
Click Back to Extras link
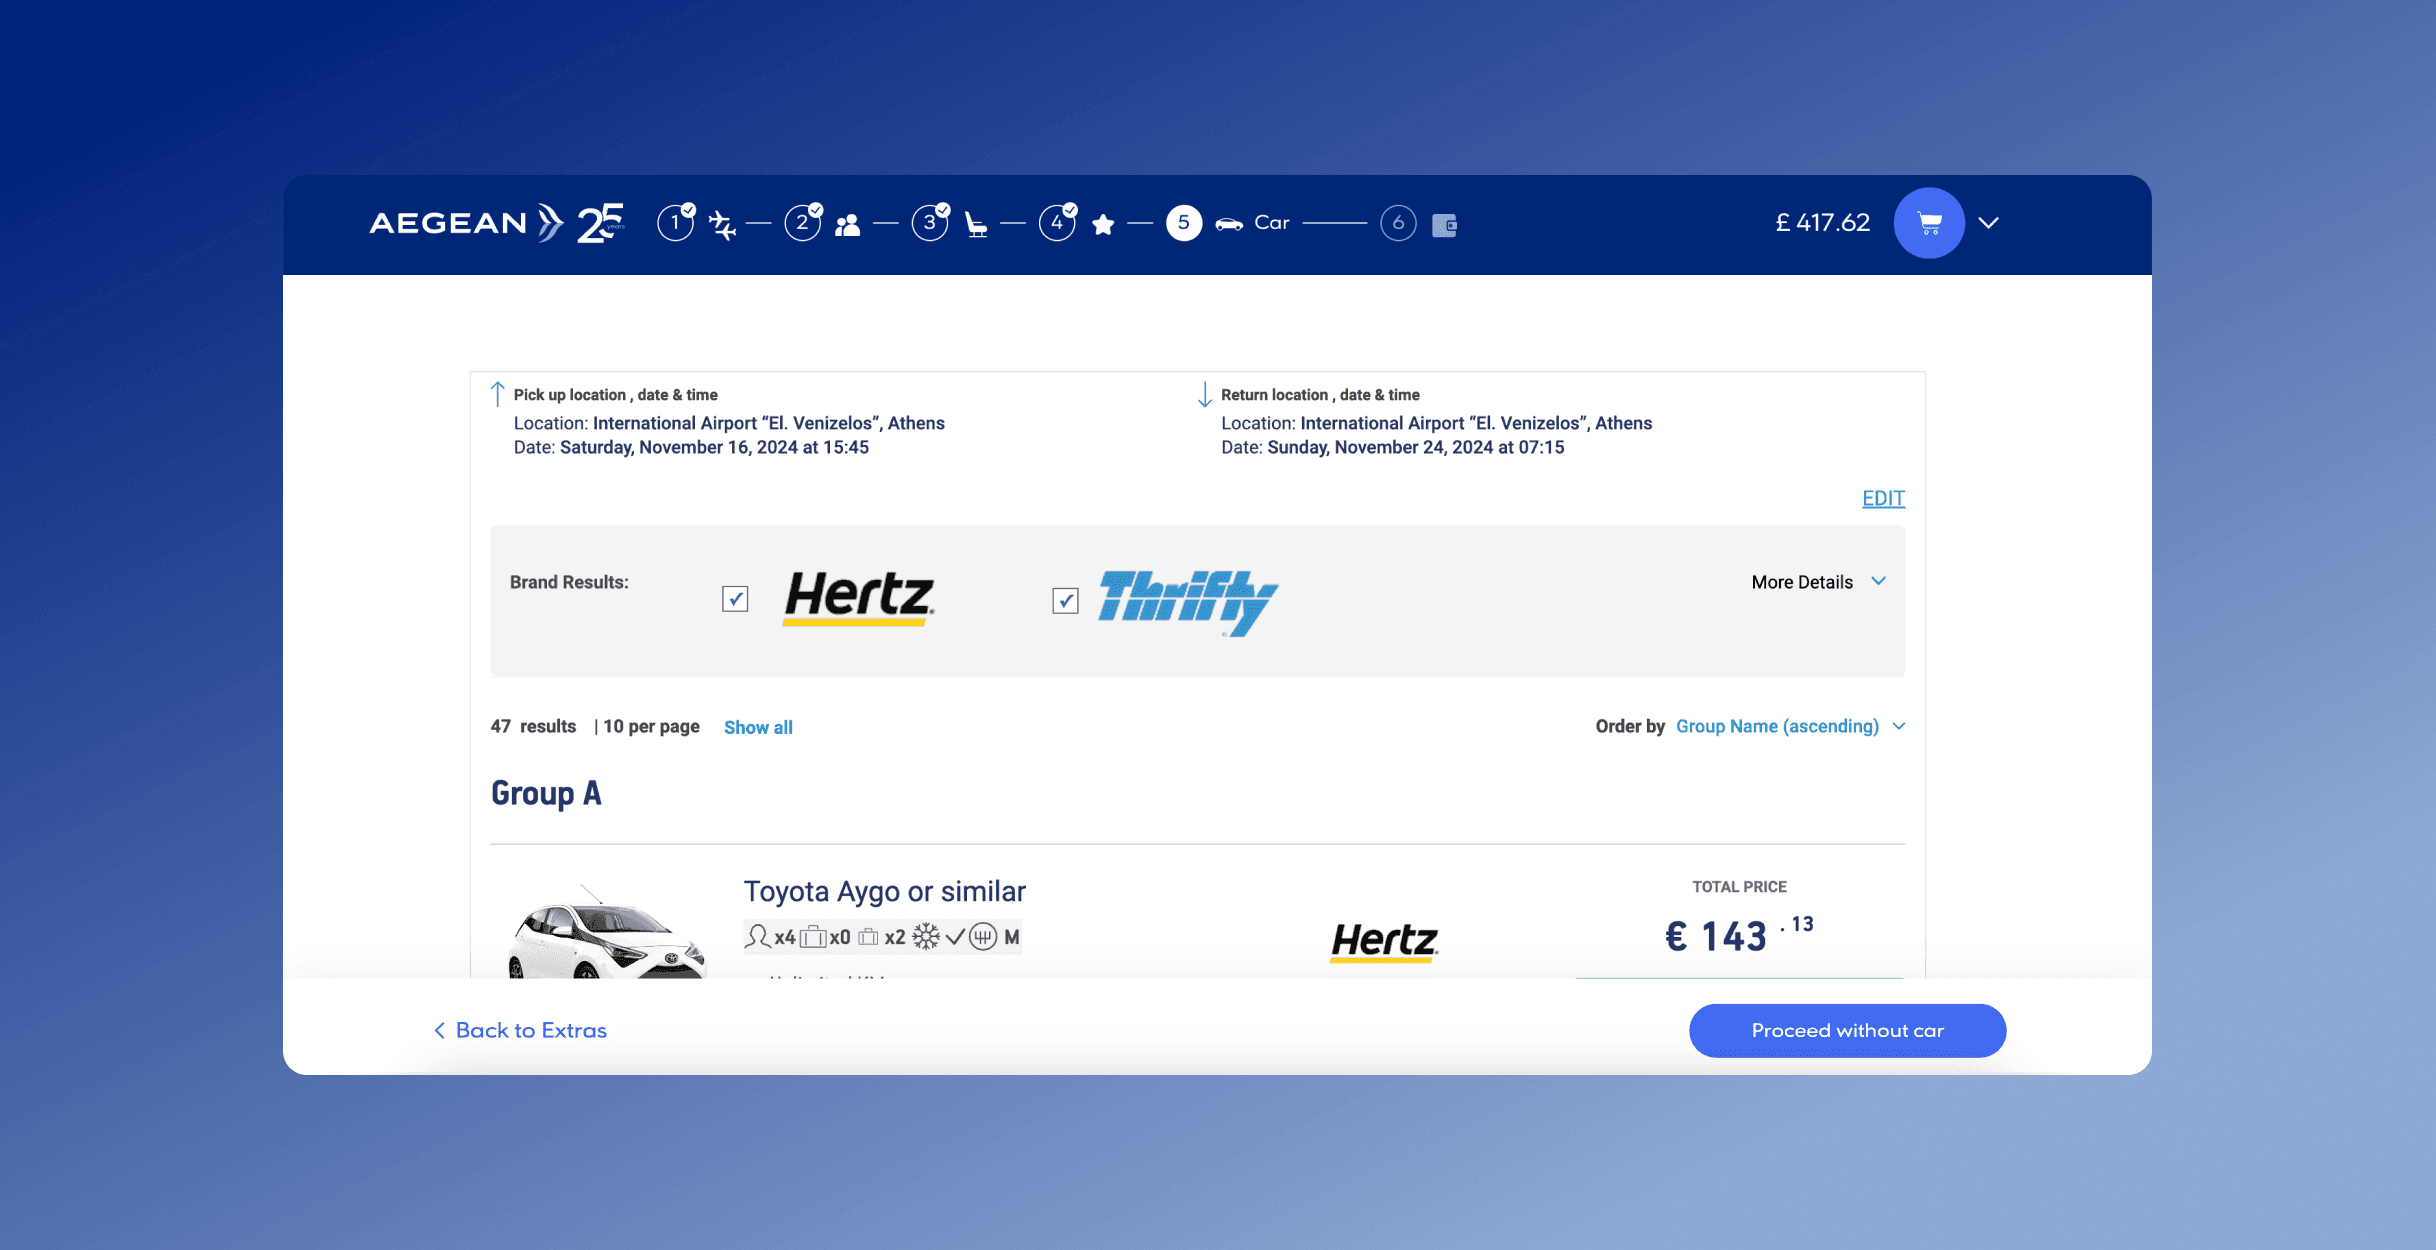521,1030
